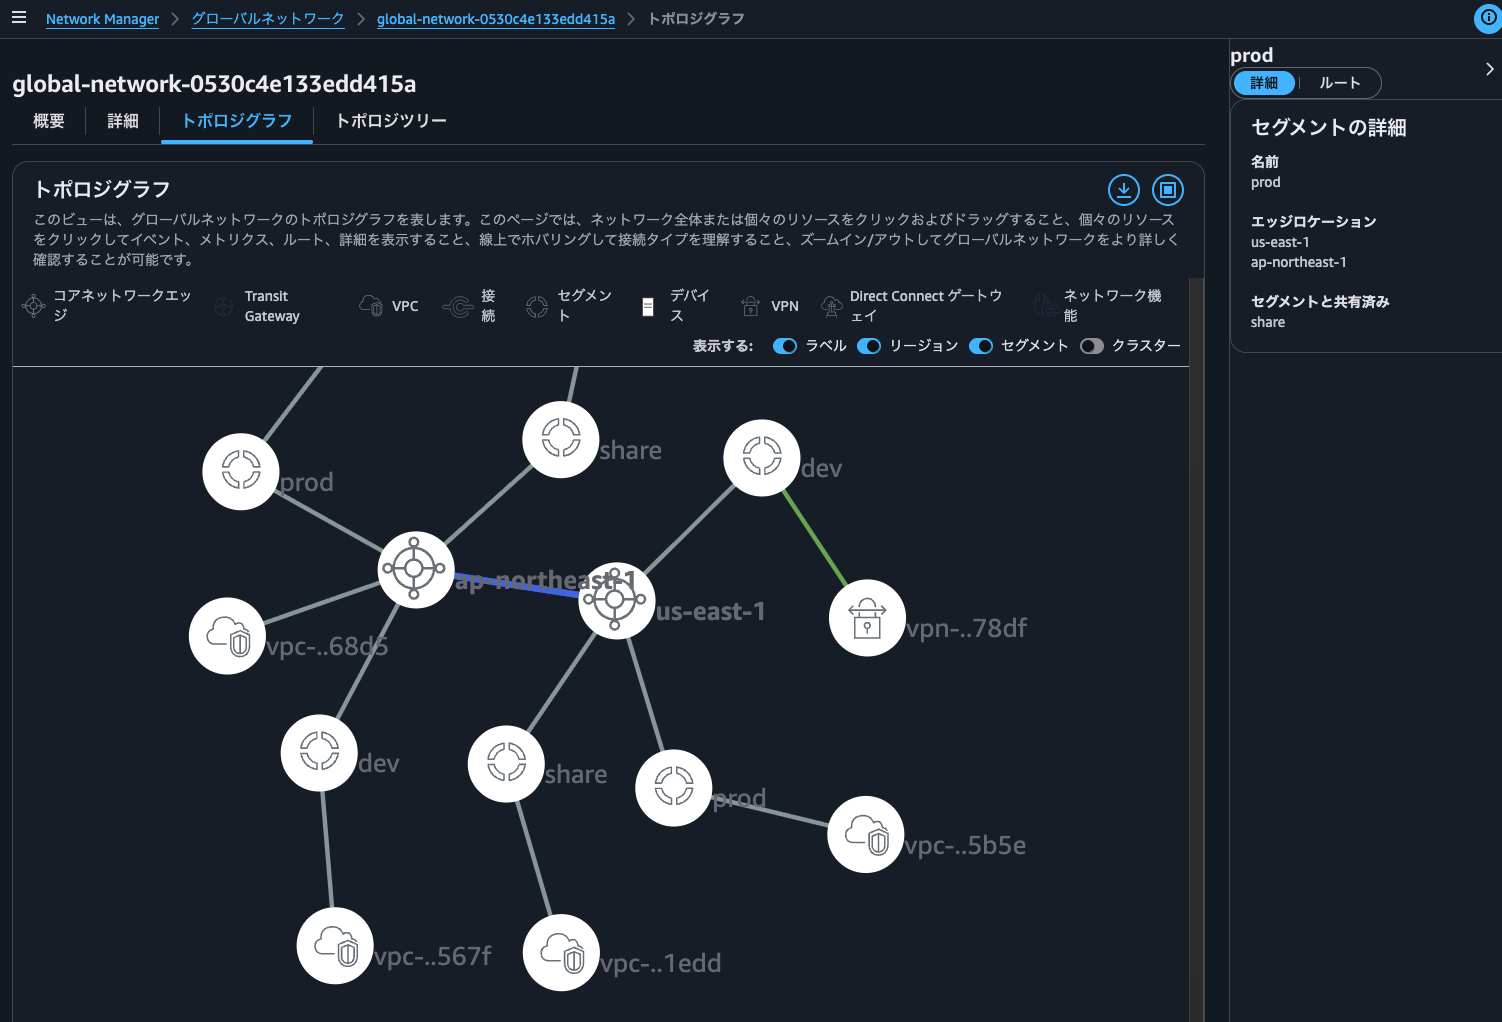Click the info circle icon
This screenshot has width=1502, height=1022.
coord(1488,18)
